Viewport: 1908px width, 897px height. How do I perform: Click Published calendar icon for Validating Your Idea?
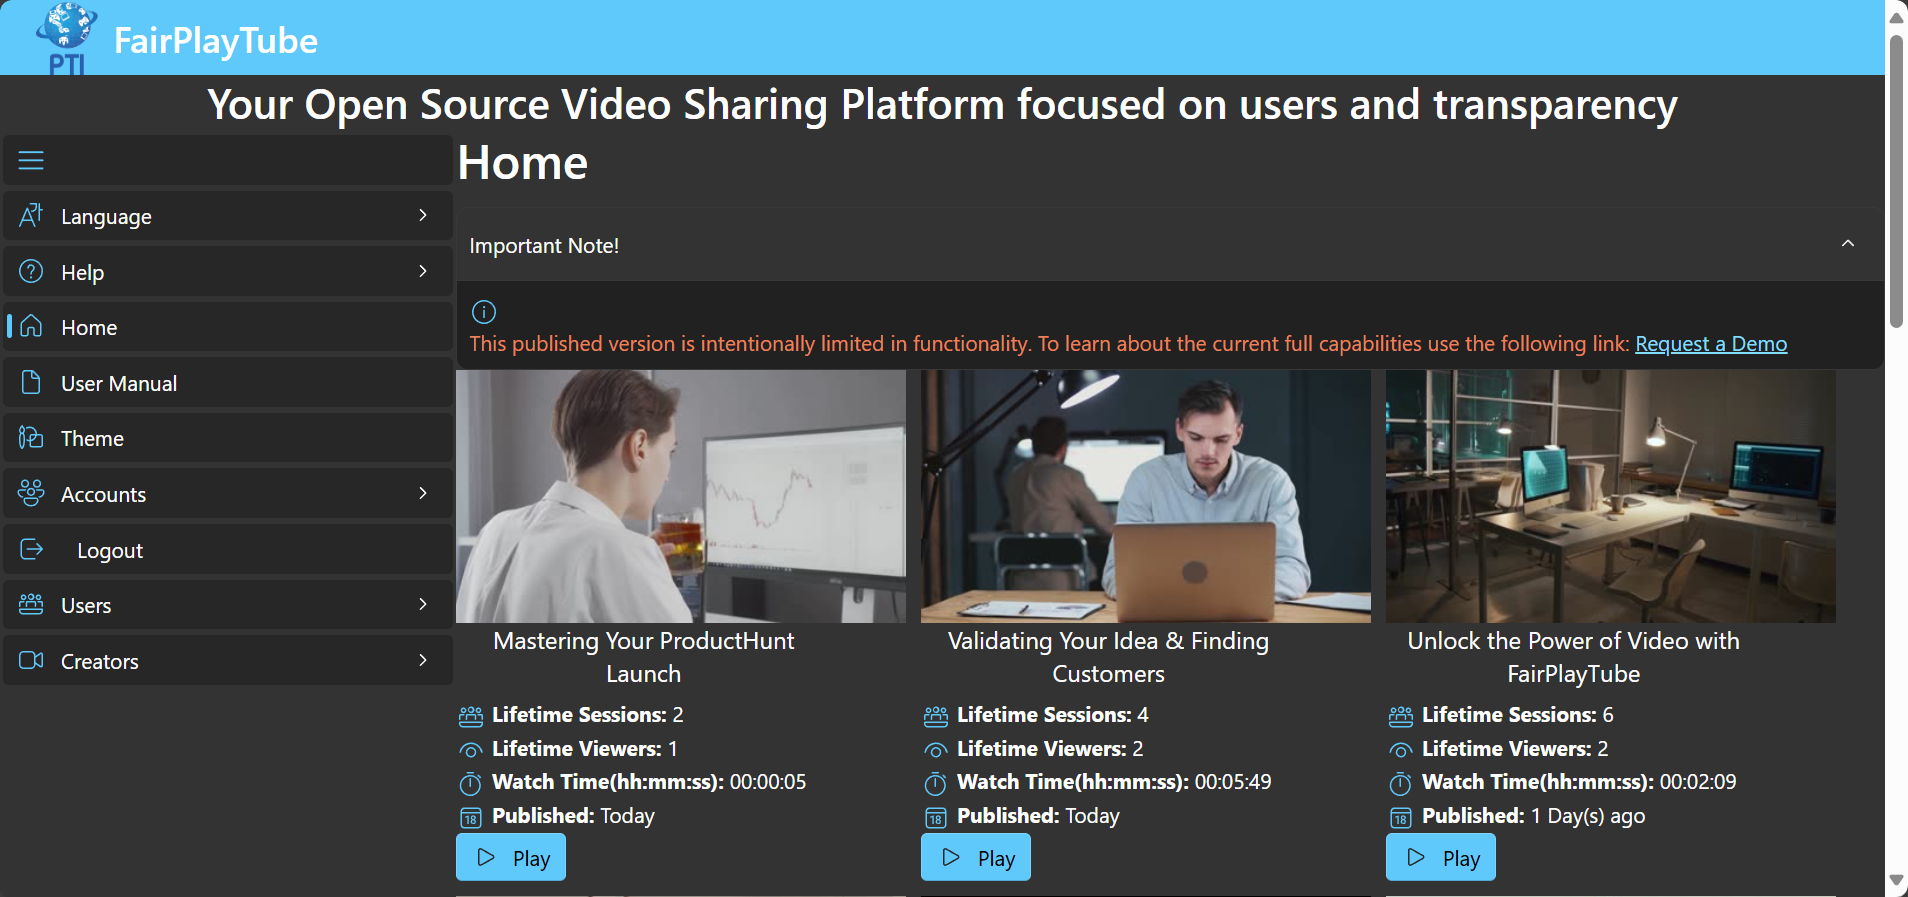936,818
